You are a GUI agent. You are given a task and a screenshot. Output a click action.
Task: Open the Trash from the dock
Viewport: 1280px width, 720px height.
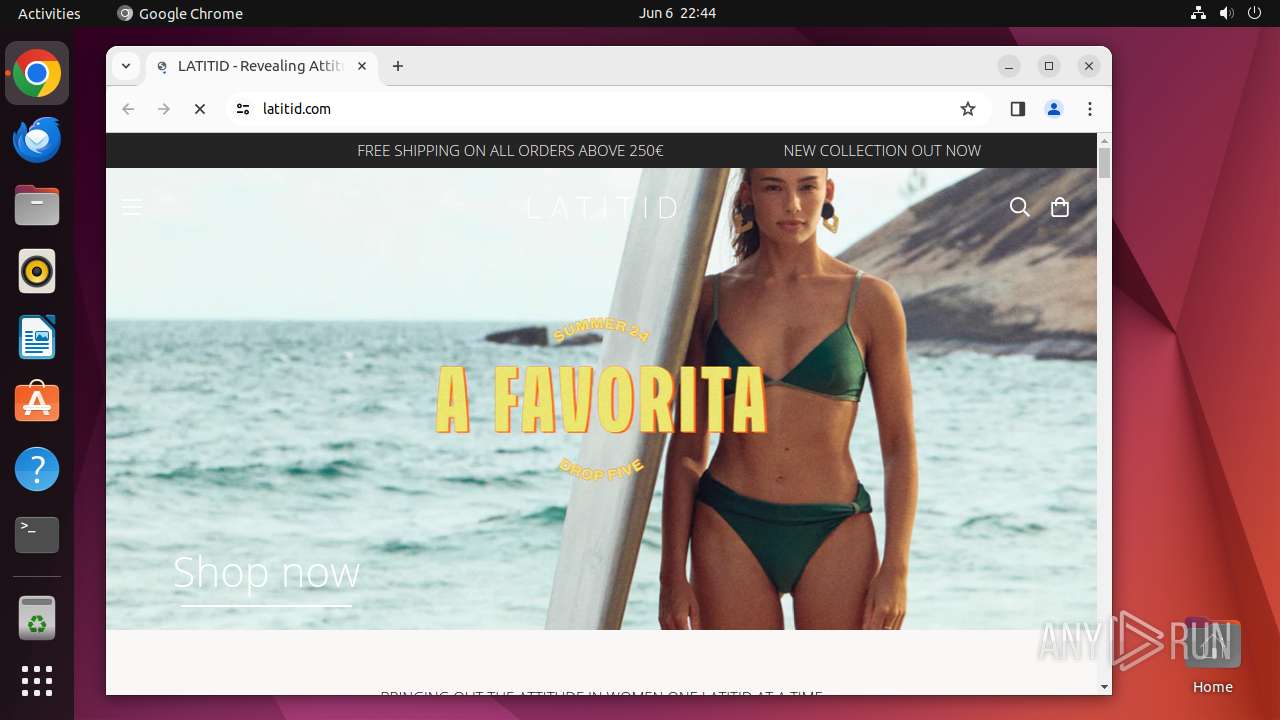[37, 619]
